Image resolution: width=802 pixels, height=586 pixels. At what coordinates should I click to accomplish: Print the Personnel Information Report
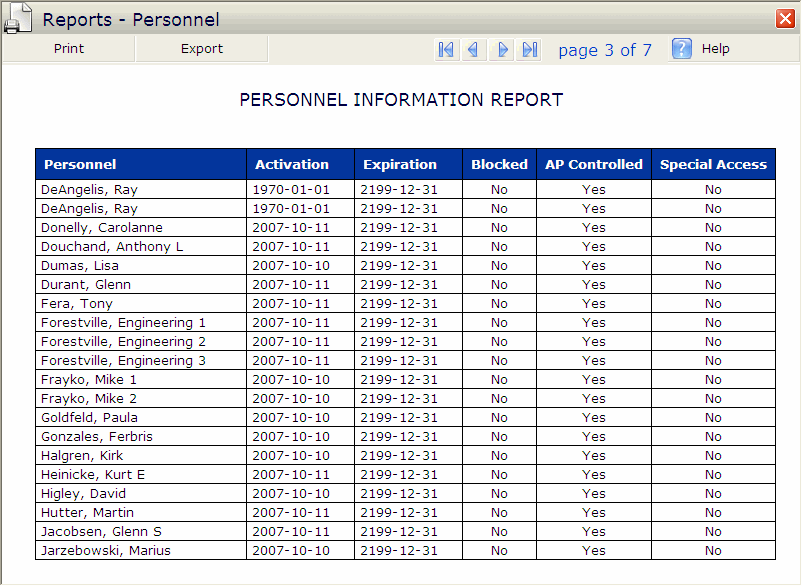coord(69,48)
